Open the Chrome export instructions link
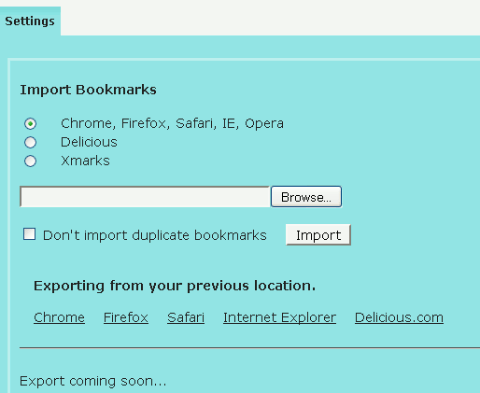The height and width of the screenshot is (393, 480). pyautogui.click(x=59, y=317)
